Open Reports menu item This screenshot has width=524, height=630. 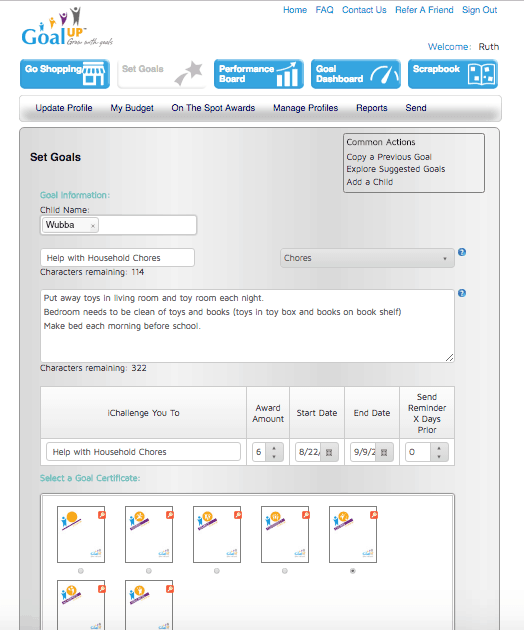click(x=372, y=108)
